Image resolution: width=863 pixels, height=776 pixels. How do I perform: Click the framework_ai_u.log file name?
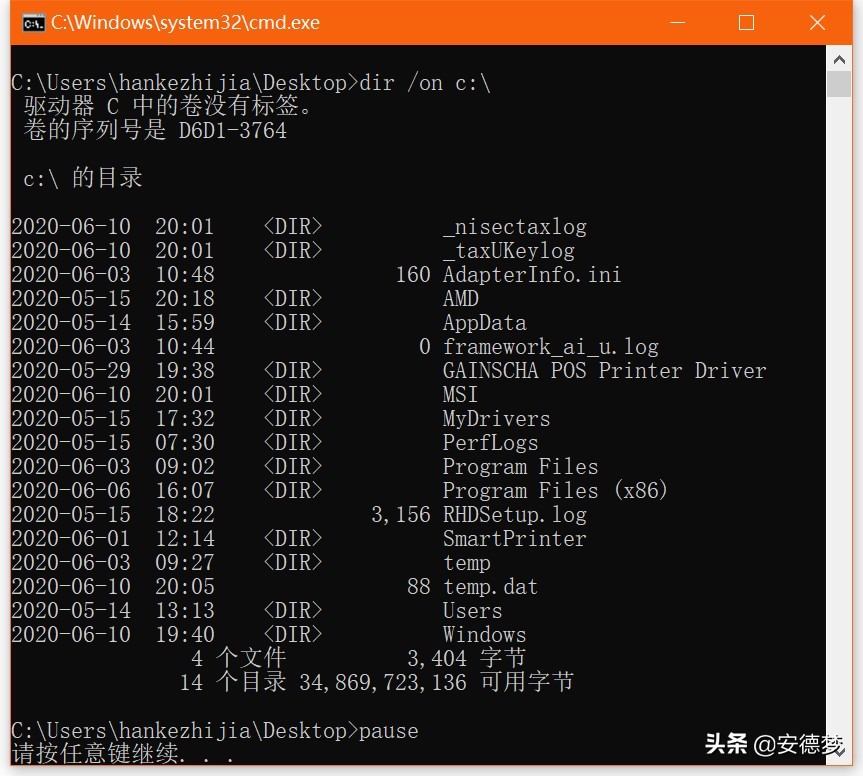[x=551, y=347]
